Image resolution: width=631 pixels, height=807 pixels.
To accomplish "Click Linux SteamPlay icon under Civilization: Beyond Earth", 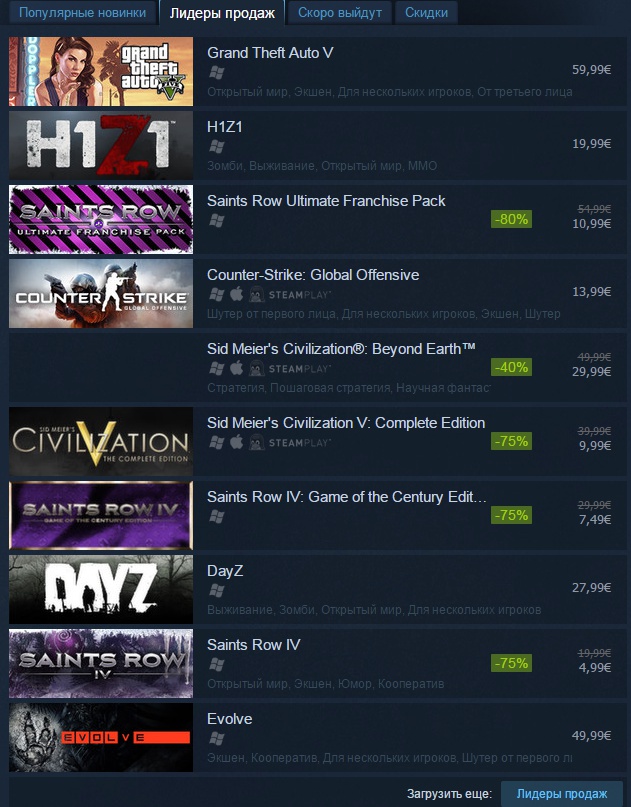I will pyautogui.click(x=256, y=369).
